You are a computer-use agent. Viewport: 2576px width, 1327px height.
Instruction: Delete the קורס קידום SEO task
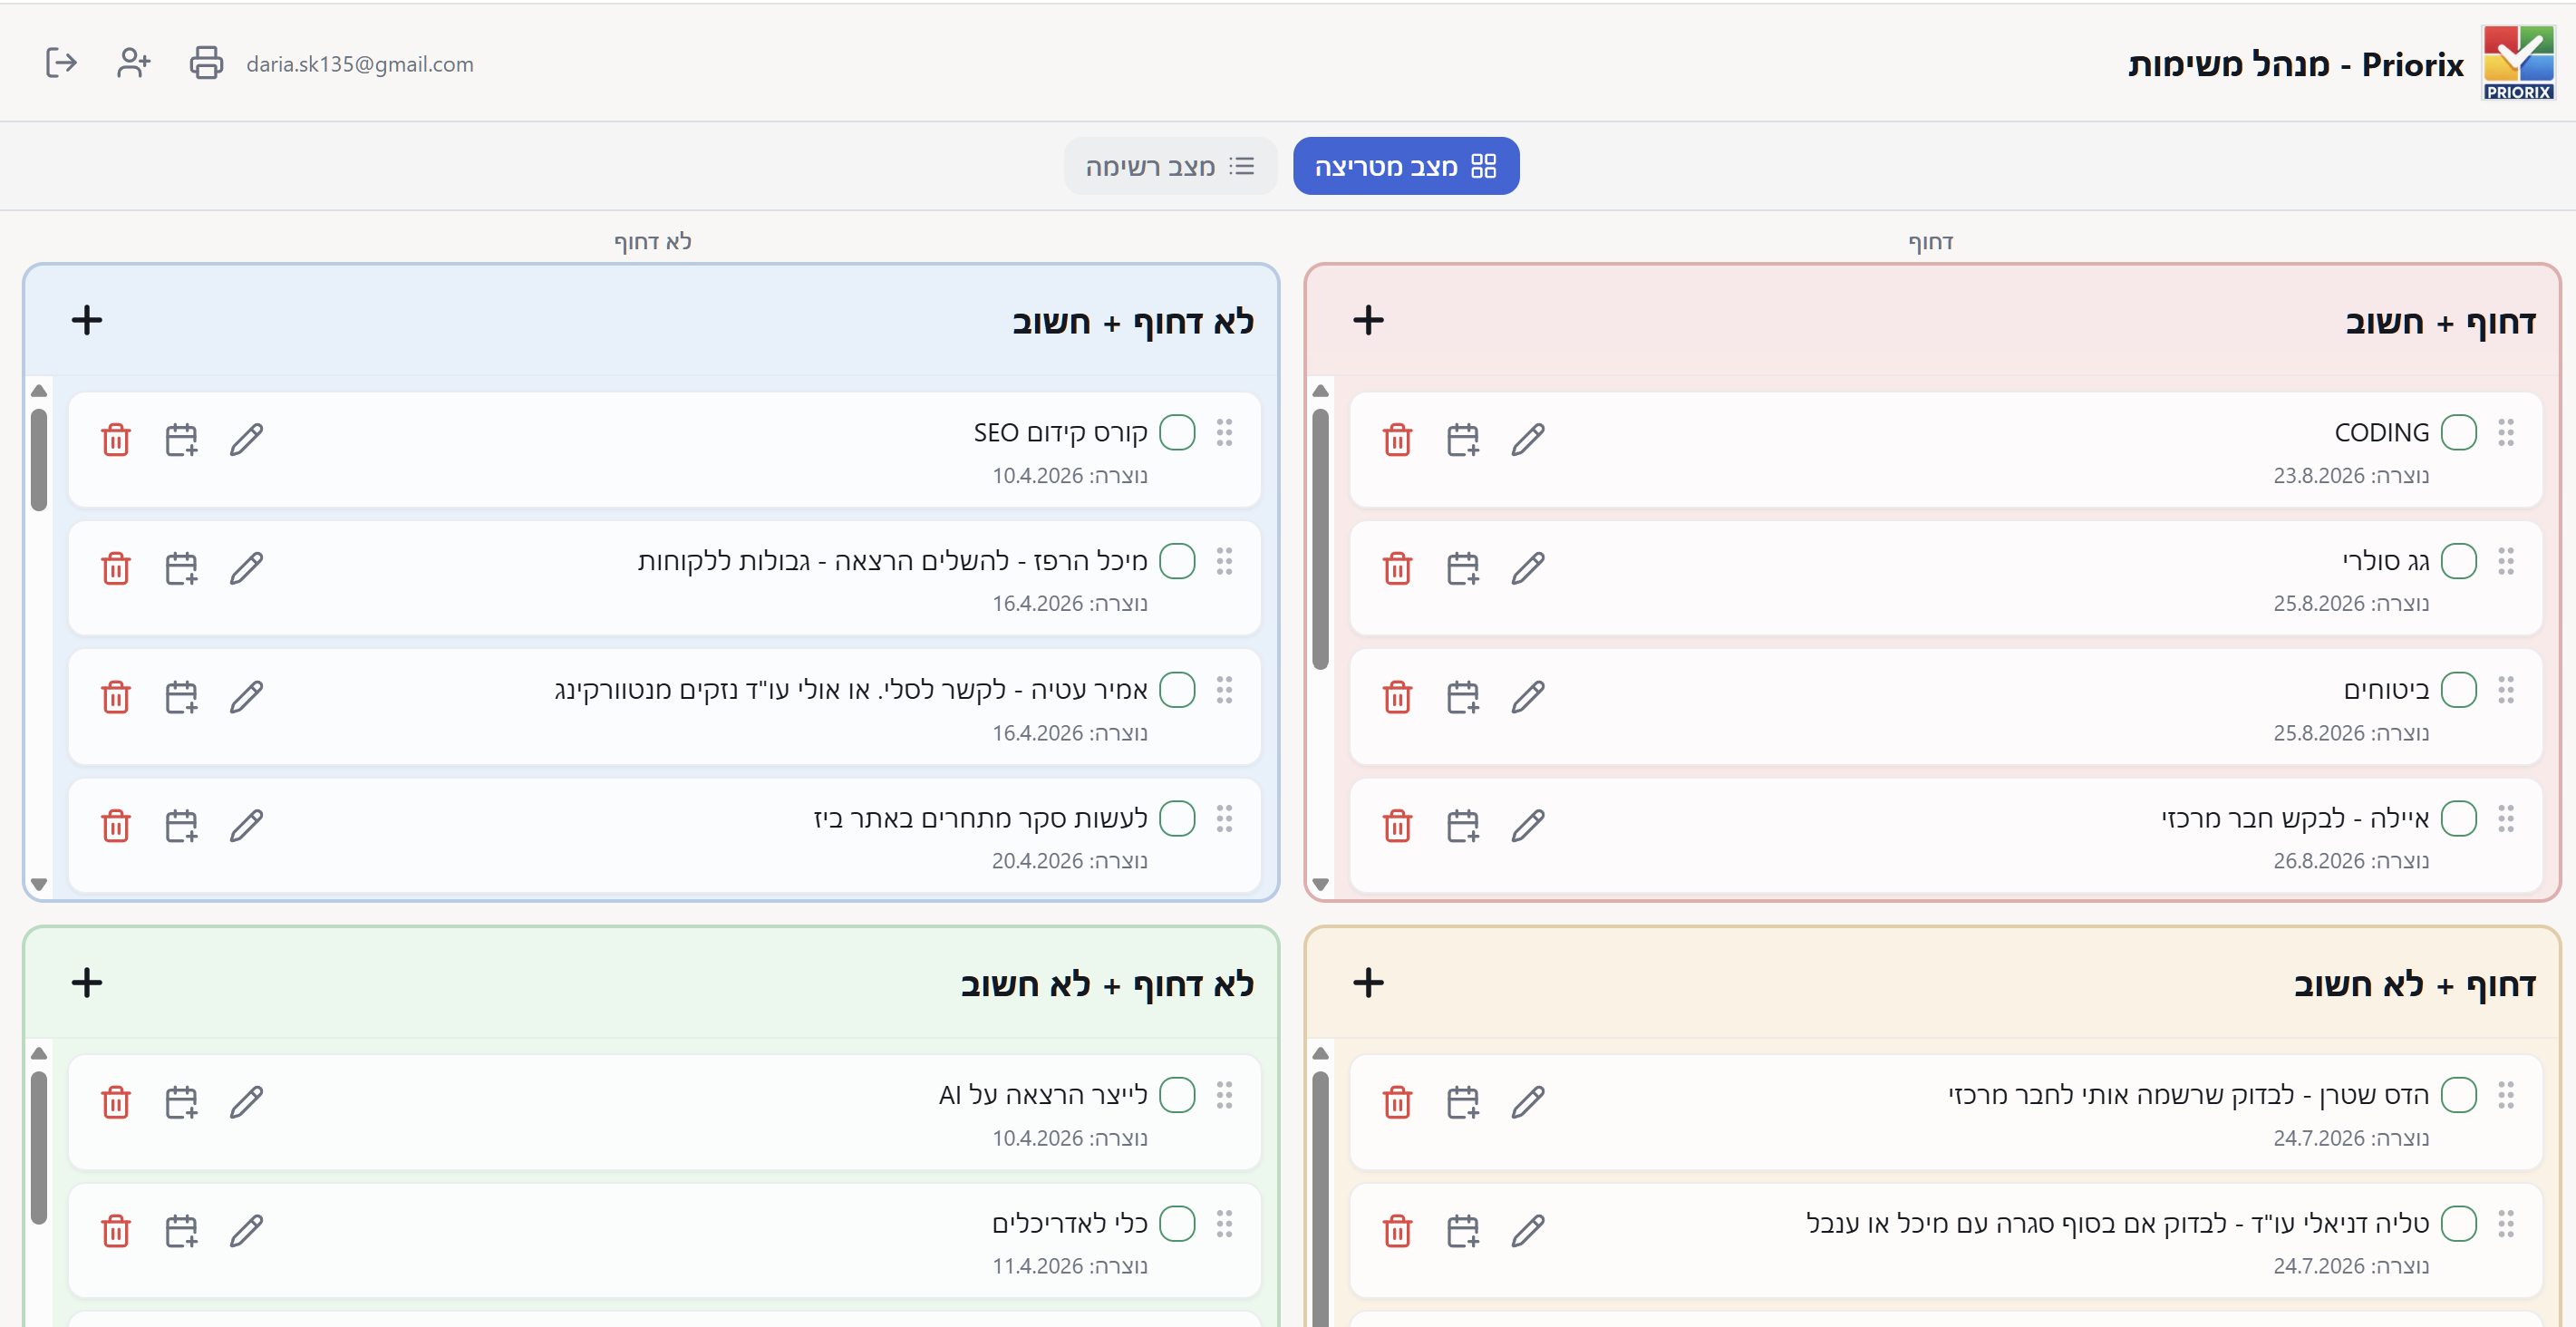click(x=116, y=439)
